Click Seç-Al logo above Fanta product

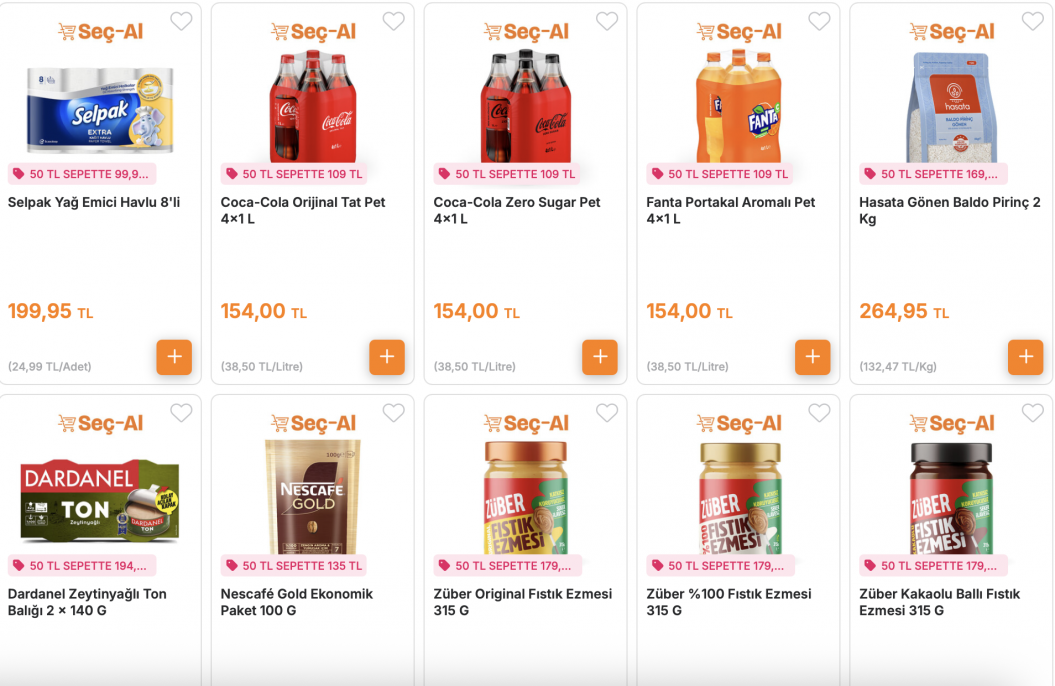pyautogui.click(x=739, y=32)
